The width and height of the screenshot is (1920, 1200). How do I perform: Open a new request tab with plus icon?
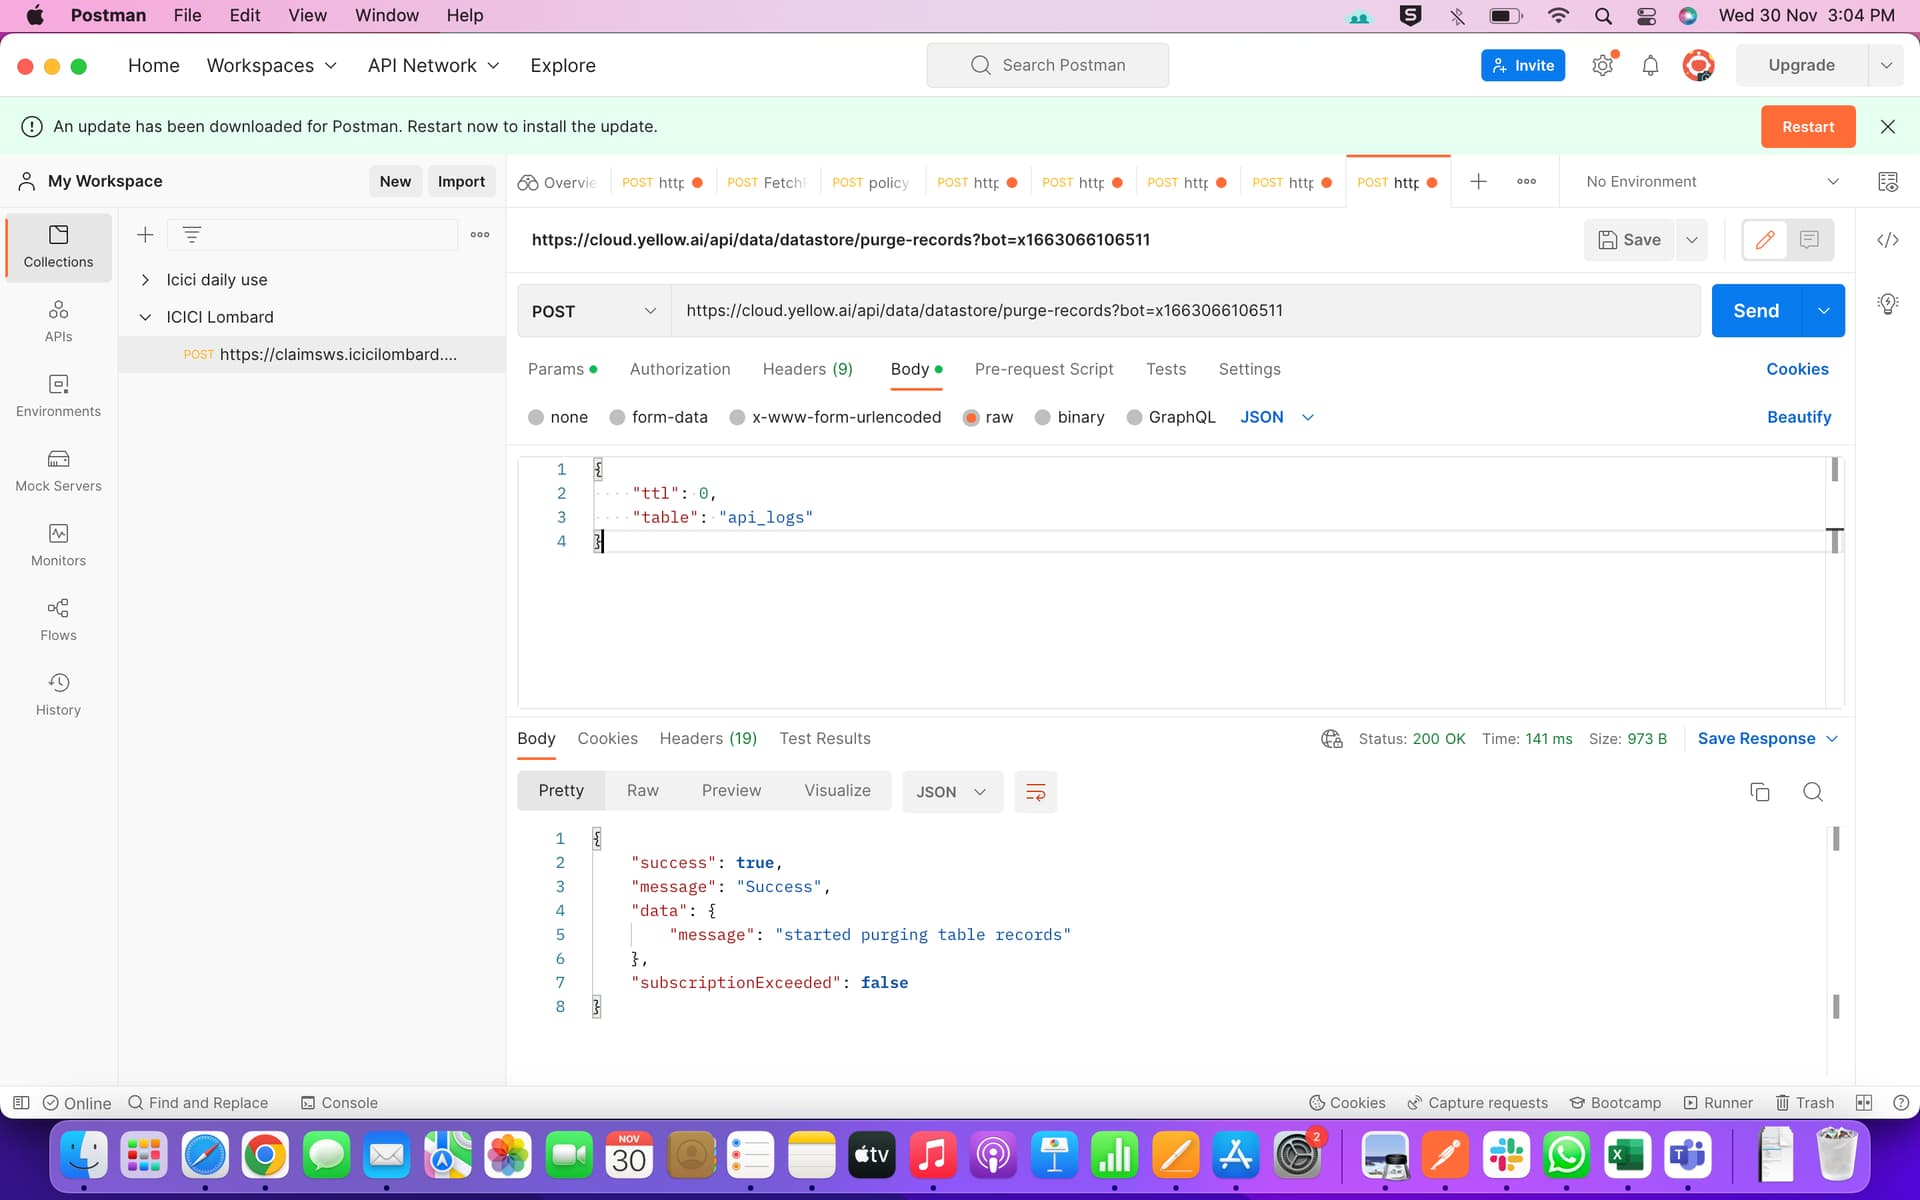point(1478,181)
